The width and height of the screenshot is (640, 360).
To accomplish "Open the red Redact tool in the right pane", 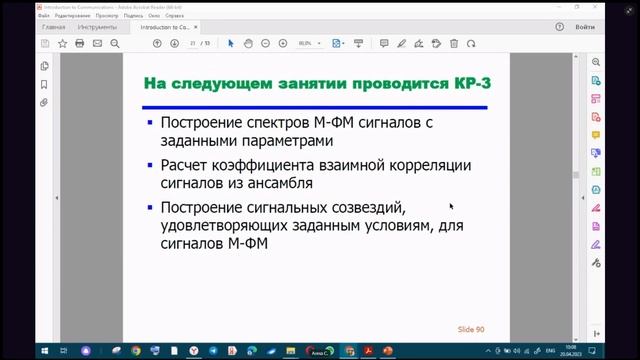I will [596, 208].
